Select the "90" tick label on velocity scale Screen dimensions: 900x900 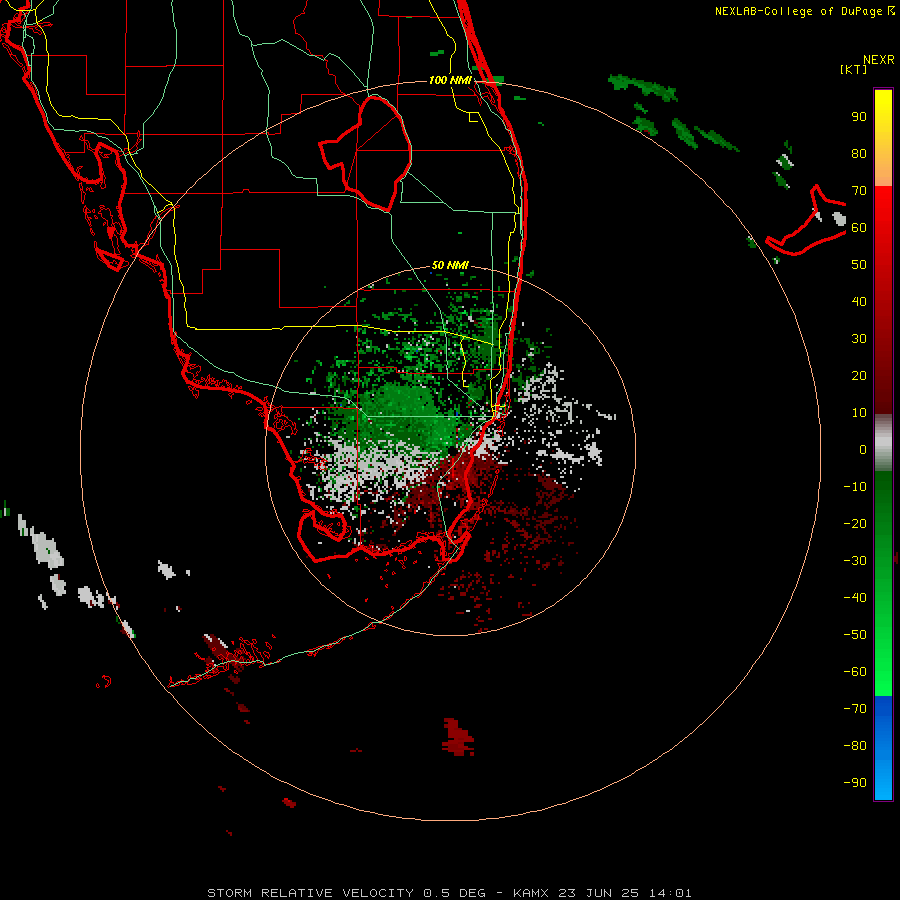(859, 117)
